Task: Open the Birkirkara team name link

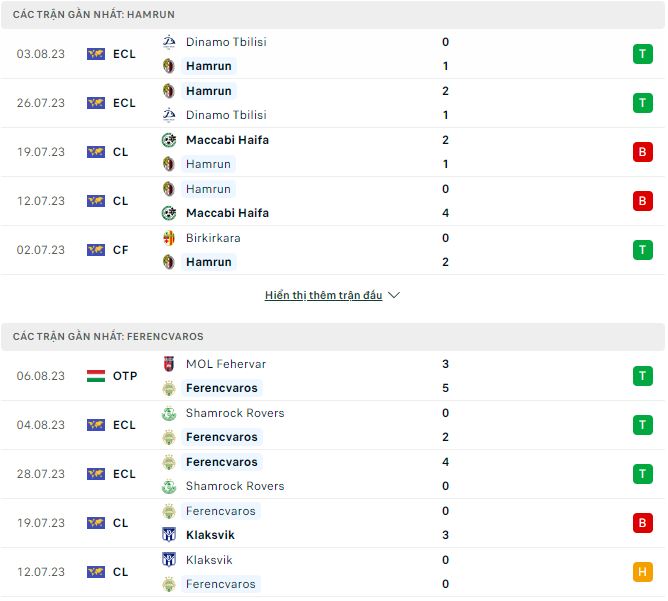Action: coord(213,238)
